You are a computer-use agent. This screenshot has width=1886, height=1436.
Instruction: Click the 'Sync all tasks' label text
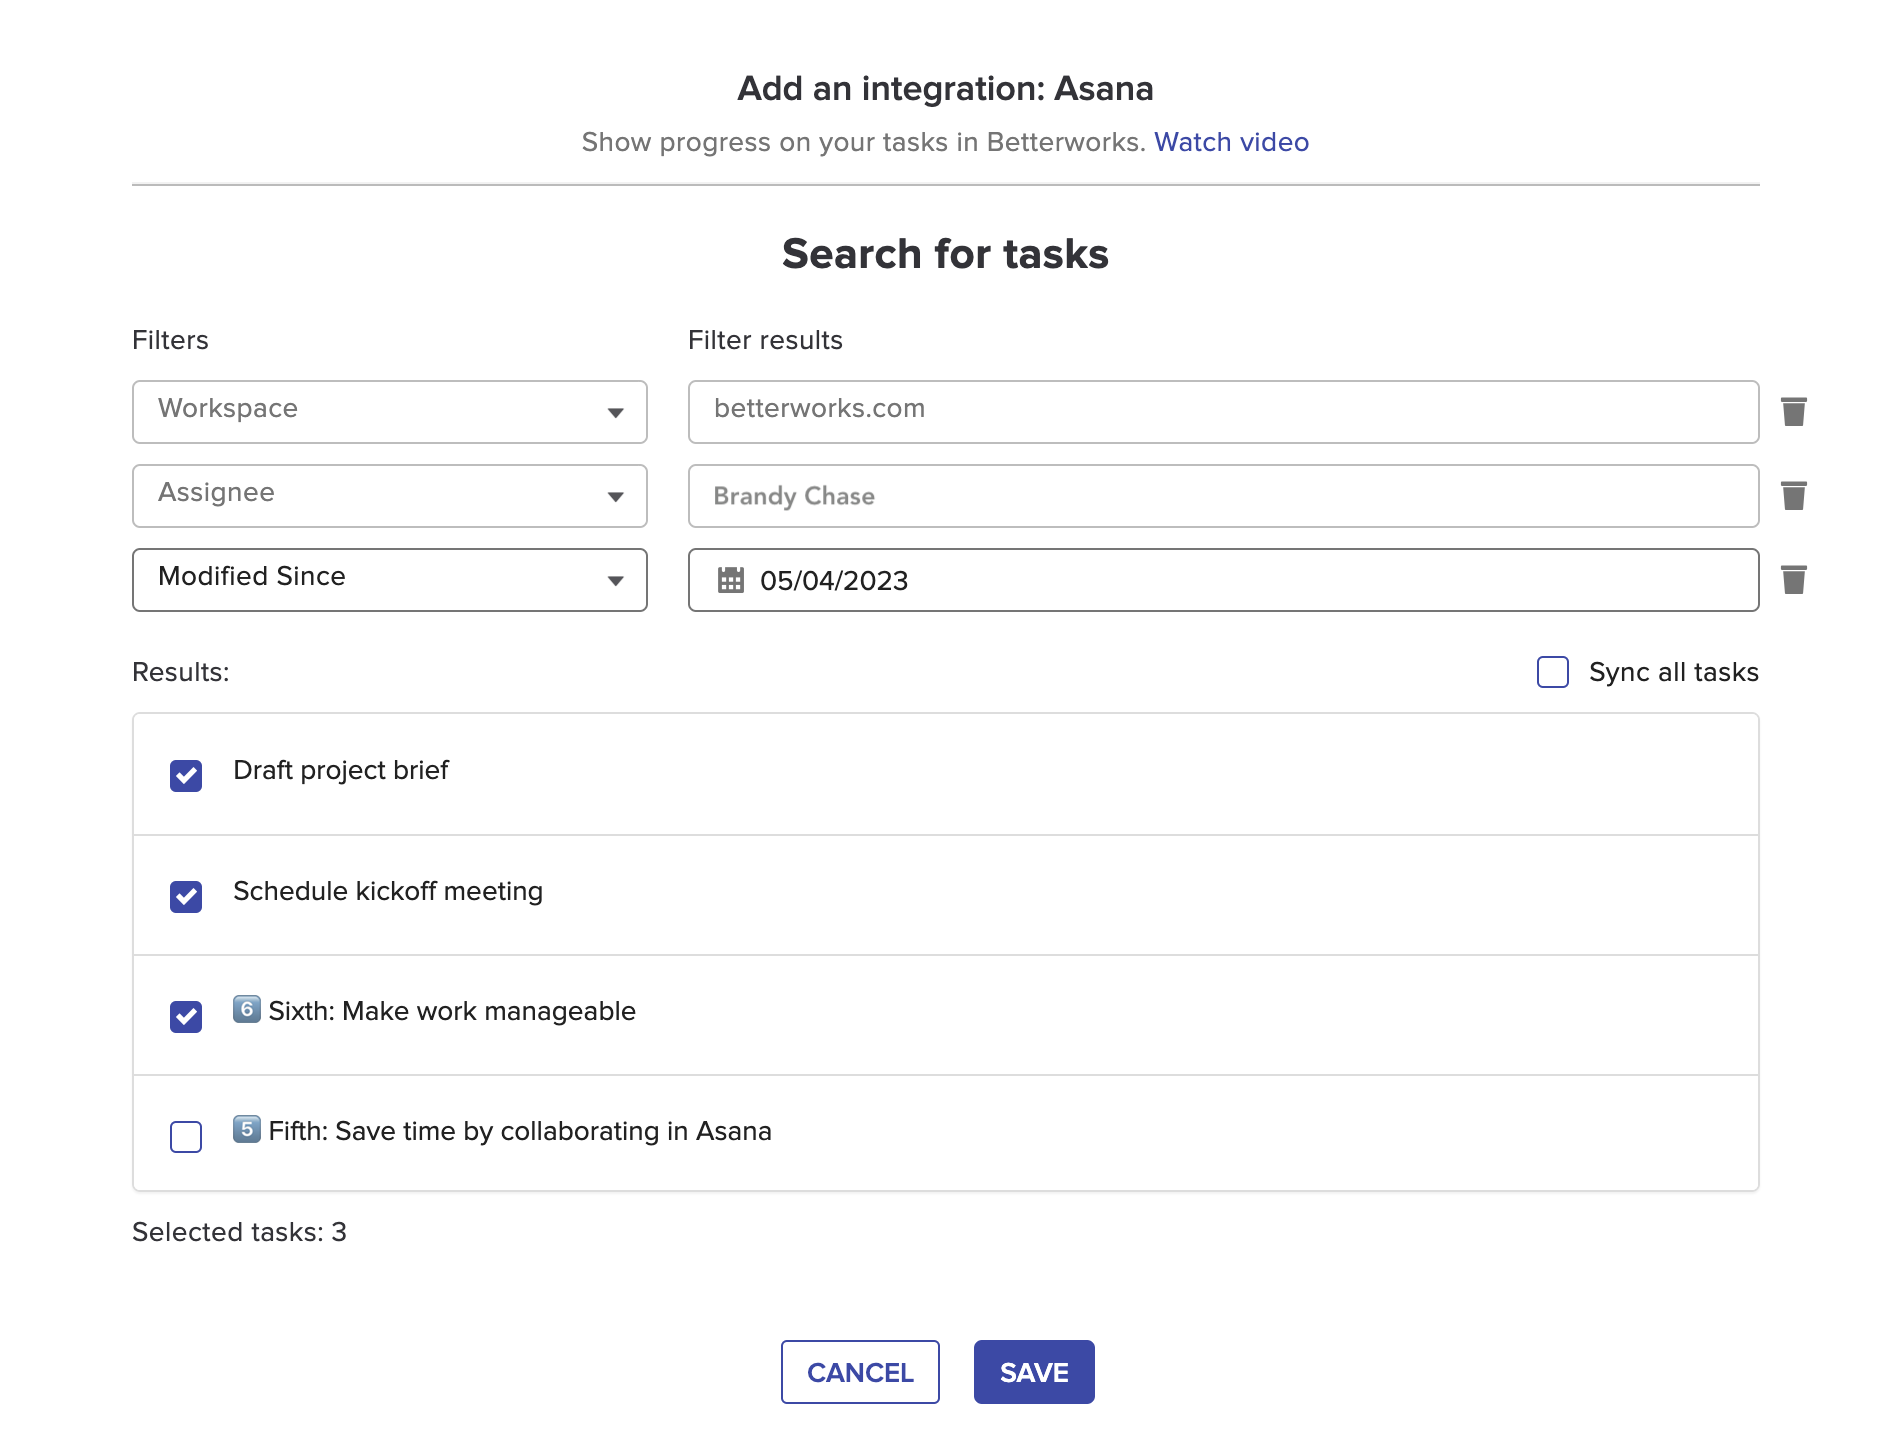tap(1674, 672)
